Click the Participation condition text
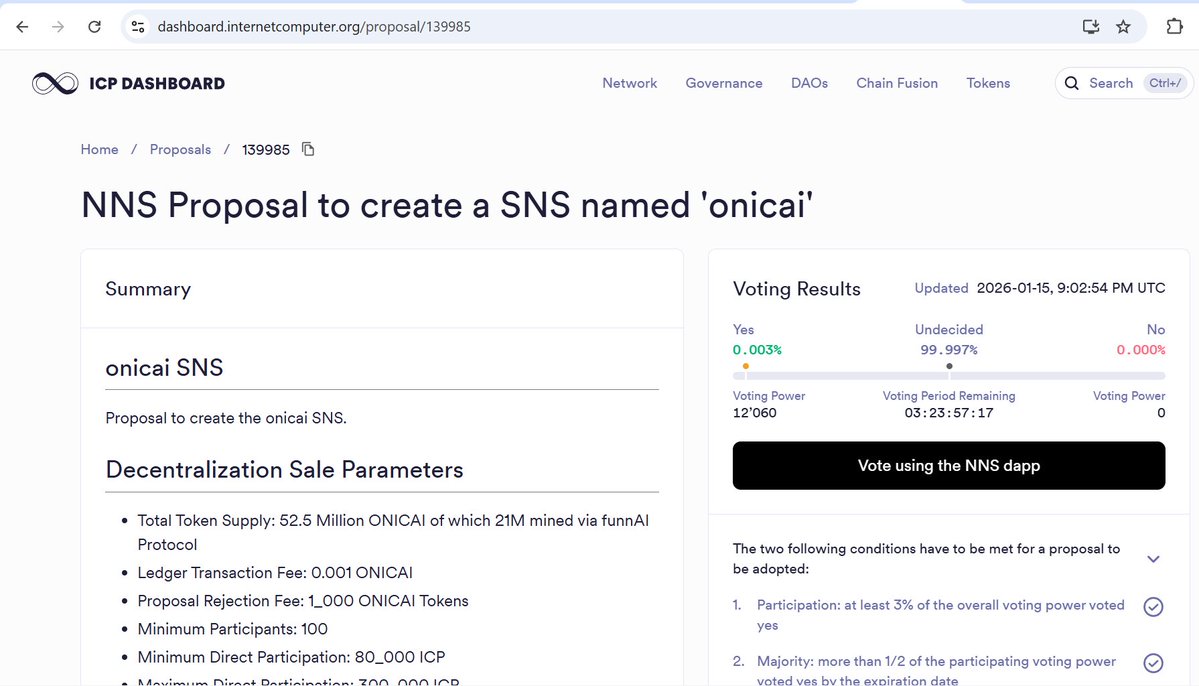Viewport: 1199px width, 686px height. click(x=941, y=615)
